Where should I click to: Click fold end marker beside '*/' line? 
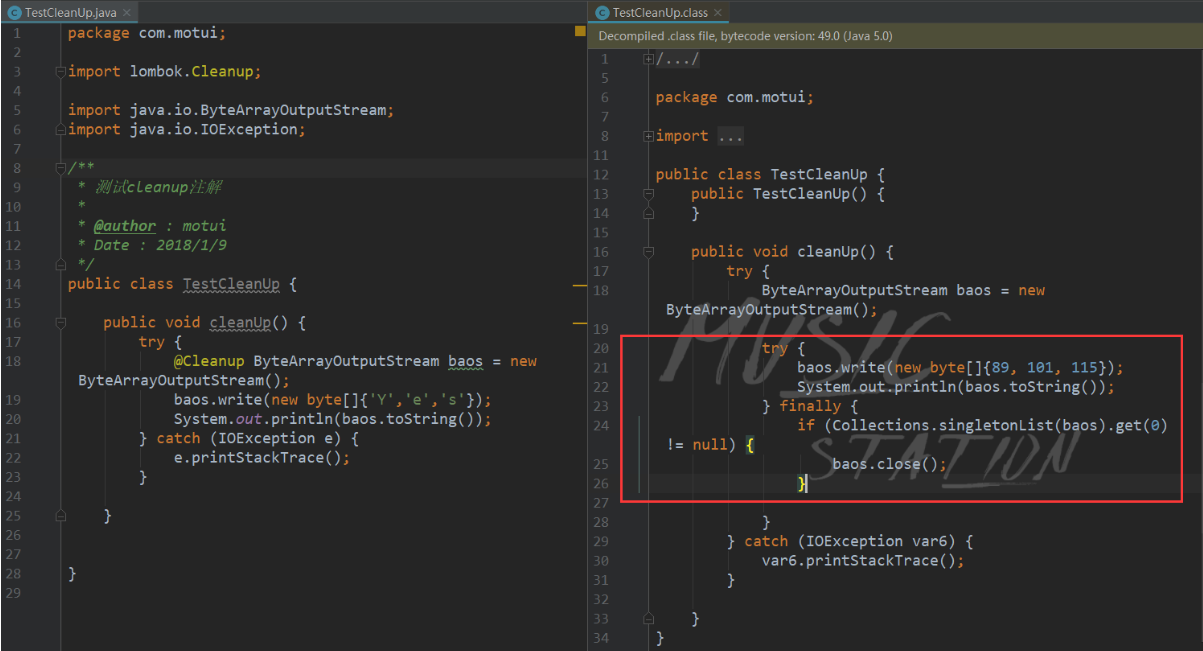coord(61,265)
